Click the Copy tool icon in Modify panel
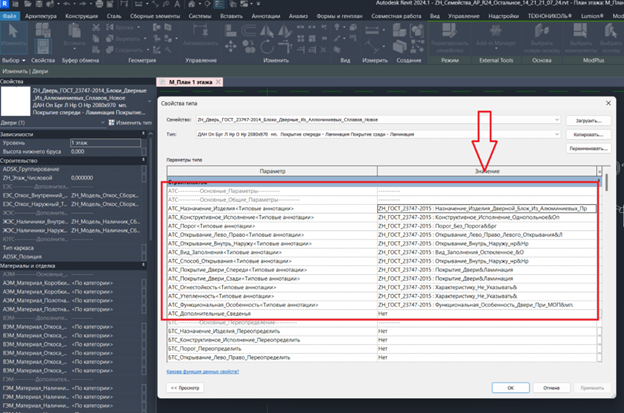Image resolution: width=624 pixels, height=413 pixels. pyautogui.click(x=249, y=47)
